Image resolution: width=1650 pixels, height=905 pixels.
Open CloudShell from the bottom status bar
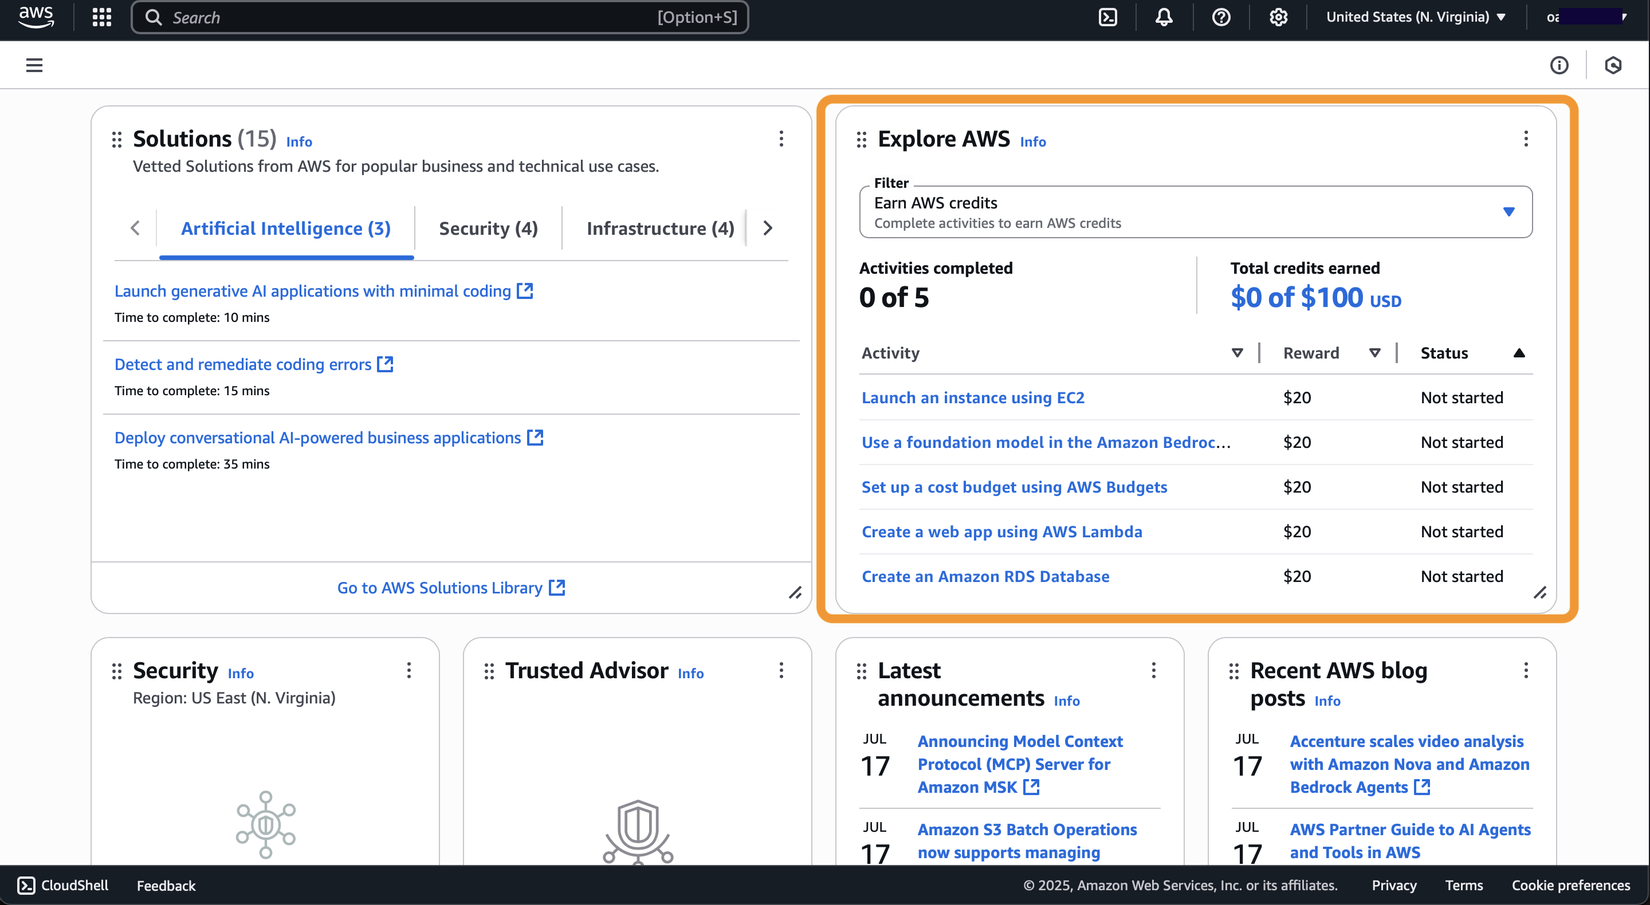pos(62,885)
